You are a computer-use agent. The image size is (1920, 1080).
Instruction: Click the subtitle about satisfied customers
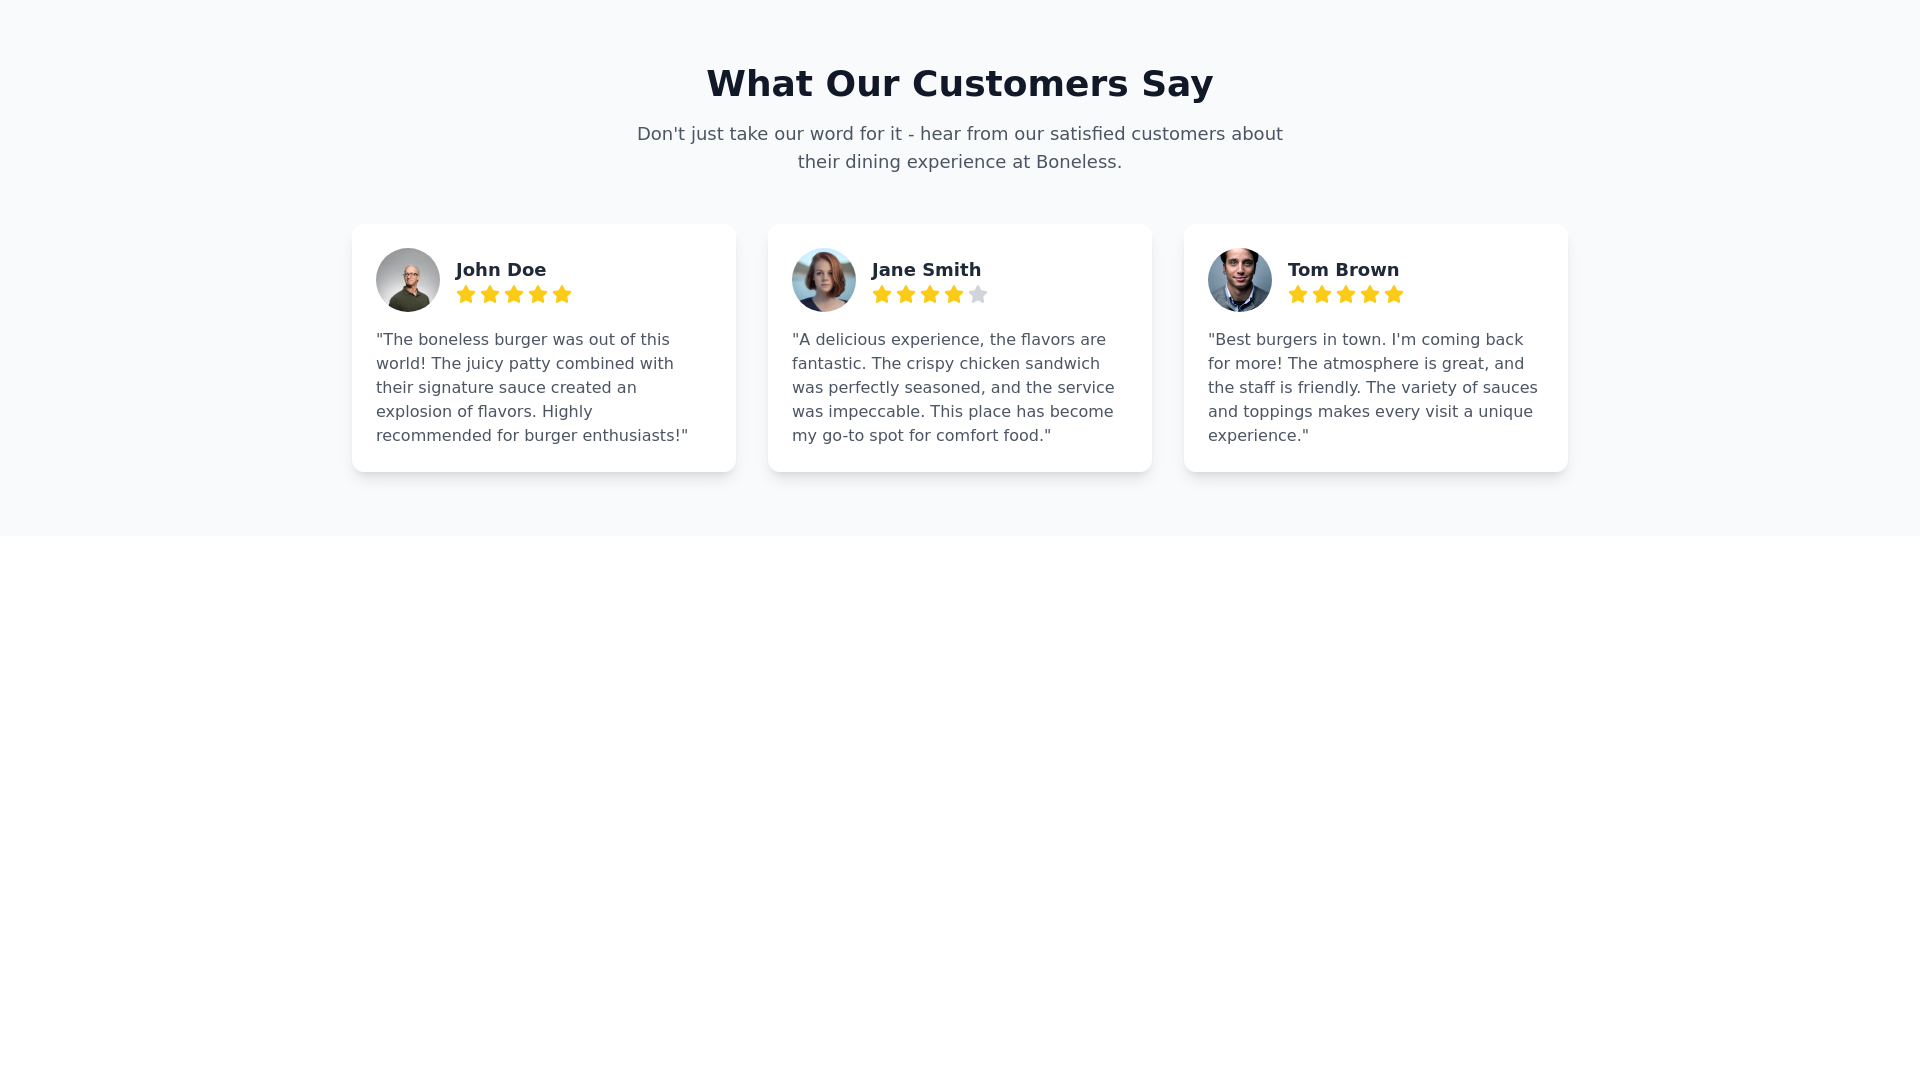click(960, 148)
